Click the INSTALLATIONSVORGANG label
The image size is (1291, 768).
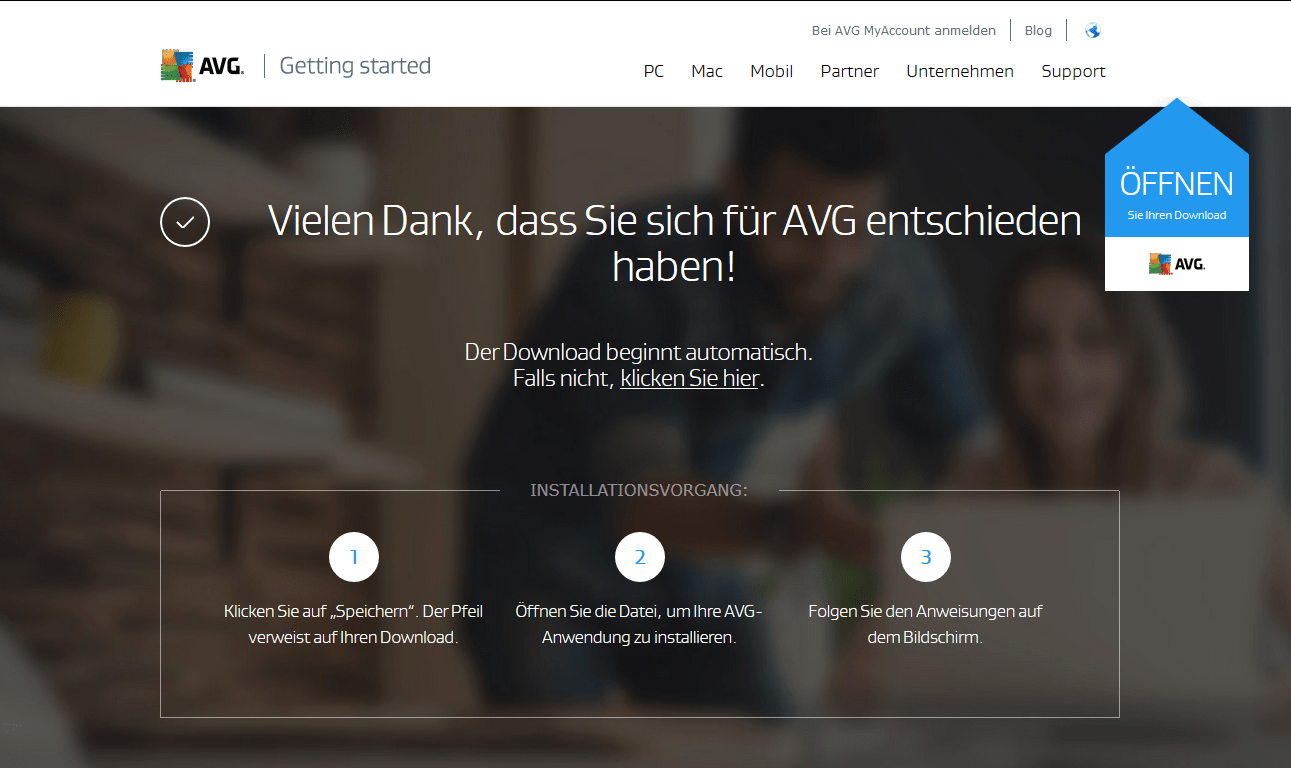point(639,490)
